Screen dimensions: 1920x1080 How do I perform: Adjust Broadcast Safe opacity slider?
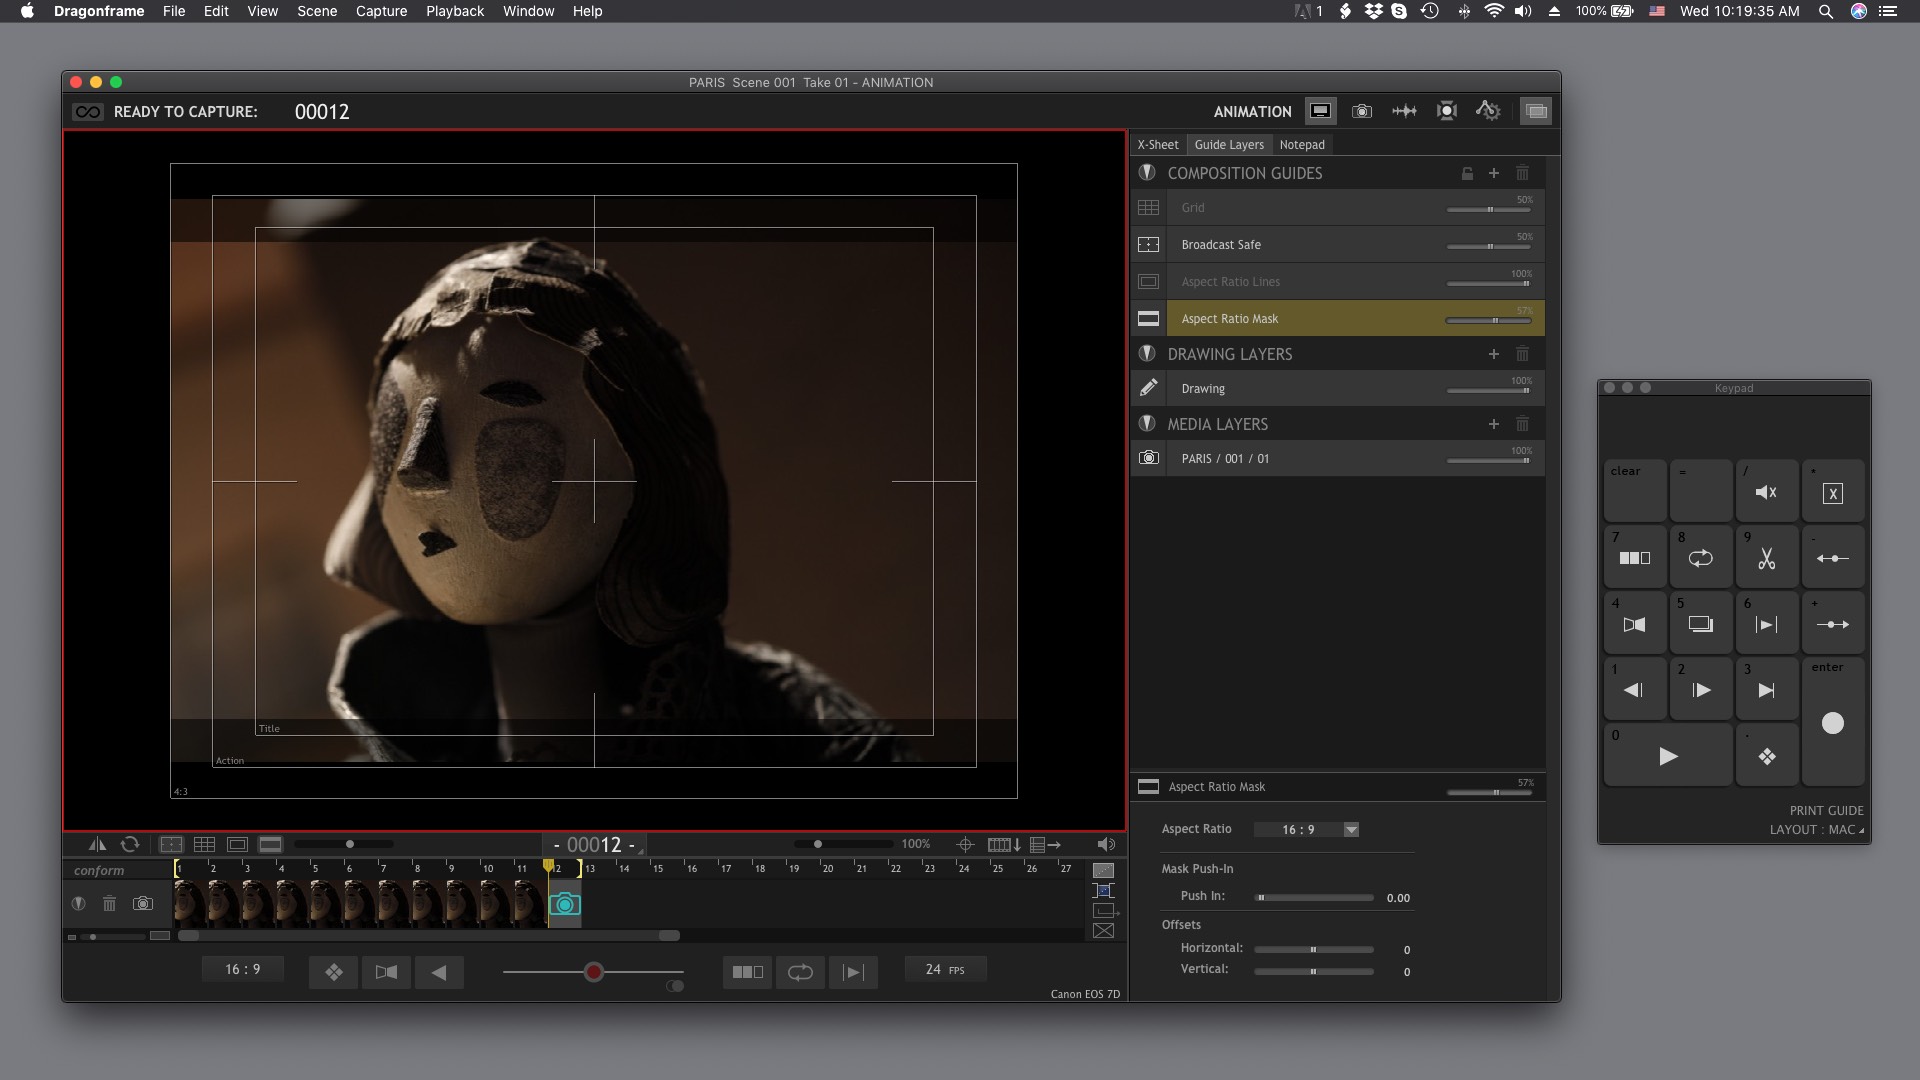(x=1489, y=246)
